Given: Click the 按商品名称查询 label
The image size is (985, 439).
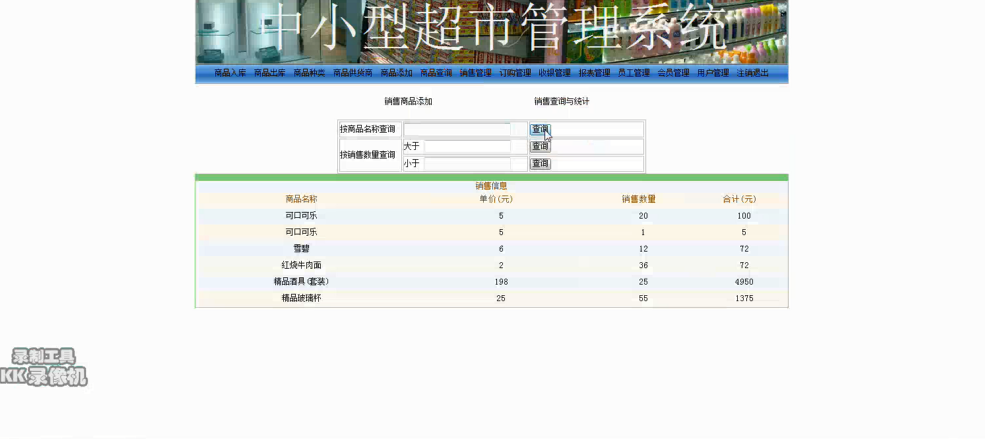Looking at the screenshot, I should [x=367, y=129].
